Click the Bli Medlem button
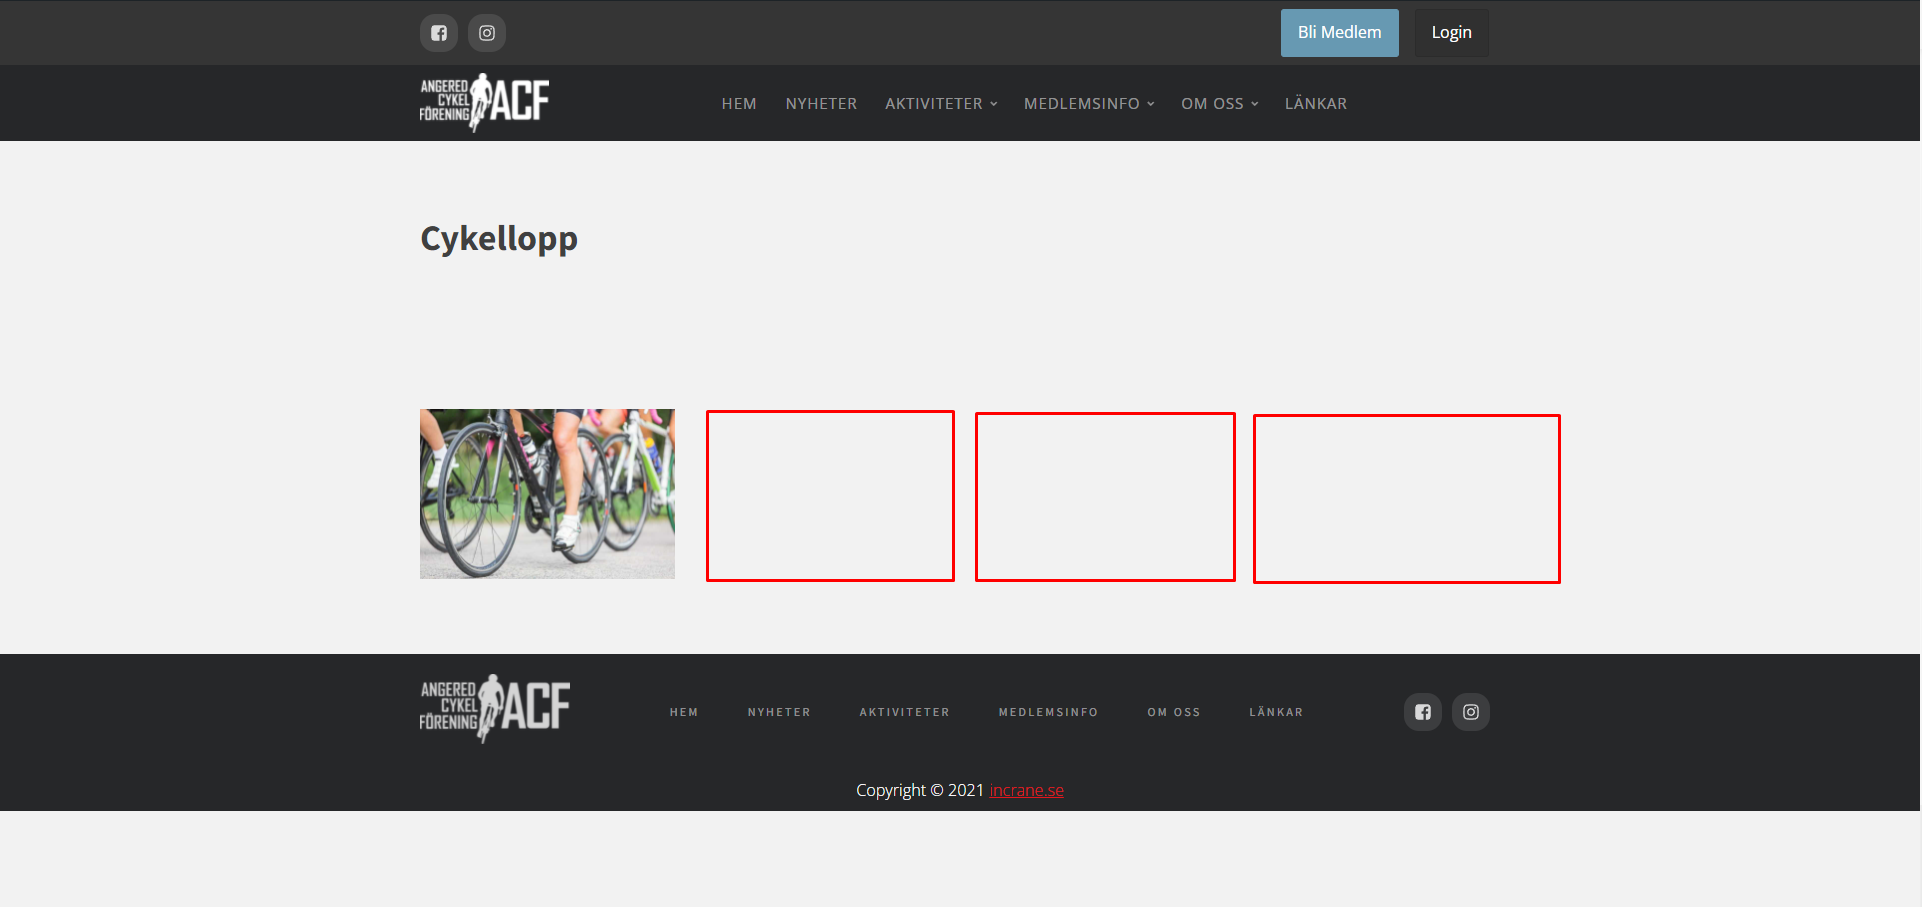Screen dimensions: 1922x907 point(1339,33)
